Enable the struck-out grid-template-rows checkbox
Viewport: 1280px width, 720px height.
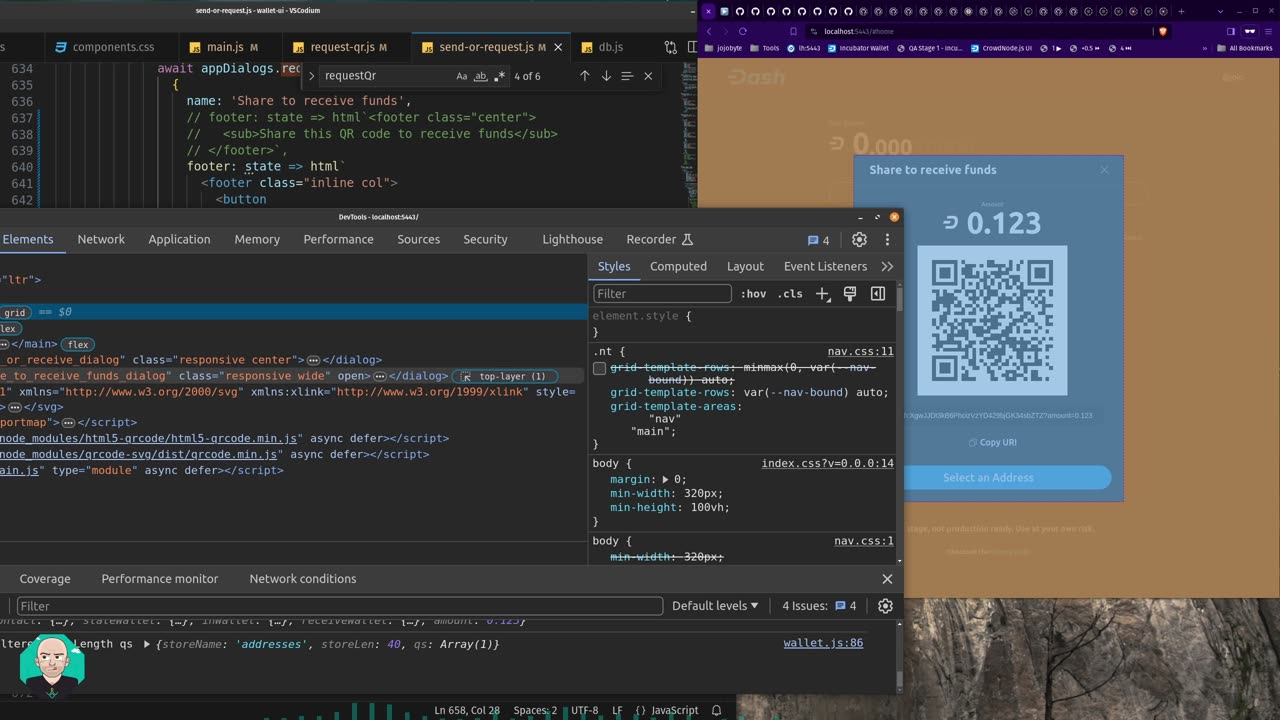(x=599, y=368)
